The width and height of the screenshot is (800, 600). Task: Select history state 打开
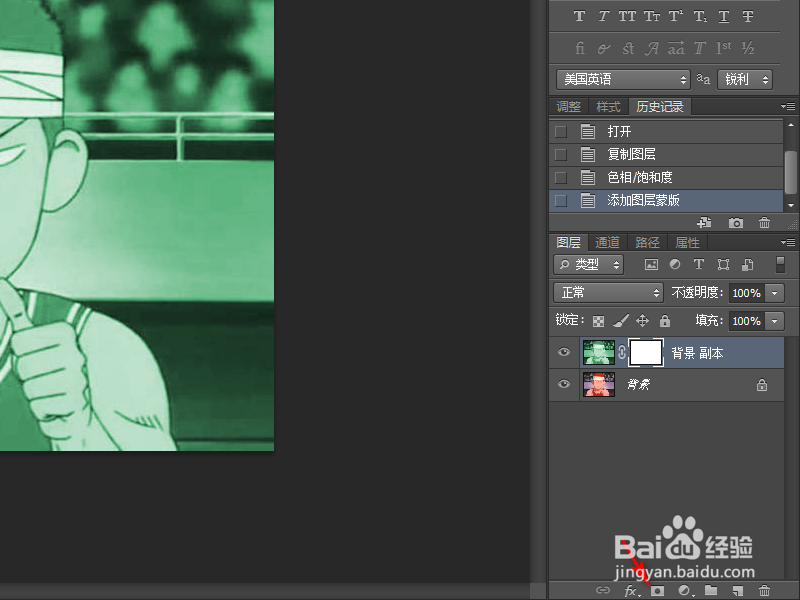[666, 132]
